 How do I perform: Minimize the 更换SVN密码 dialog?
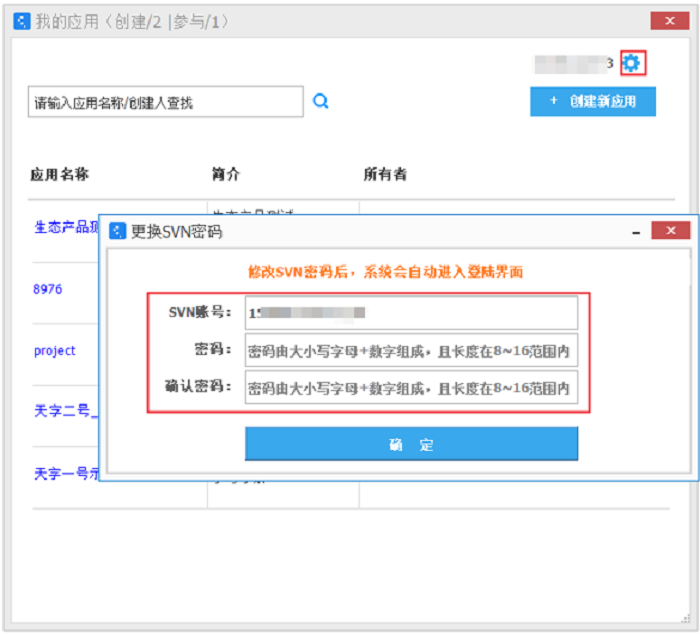click(635, 232)
